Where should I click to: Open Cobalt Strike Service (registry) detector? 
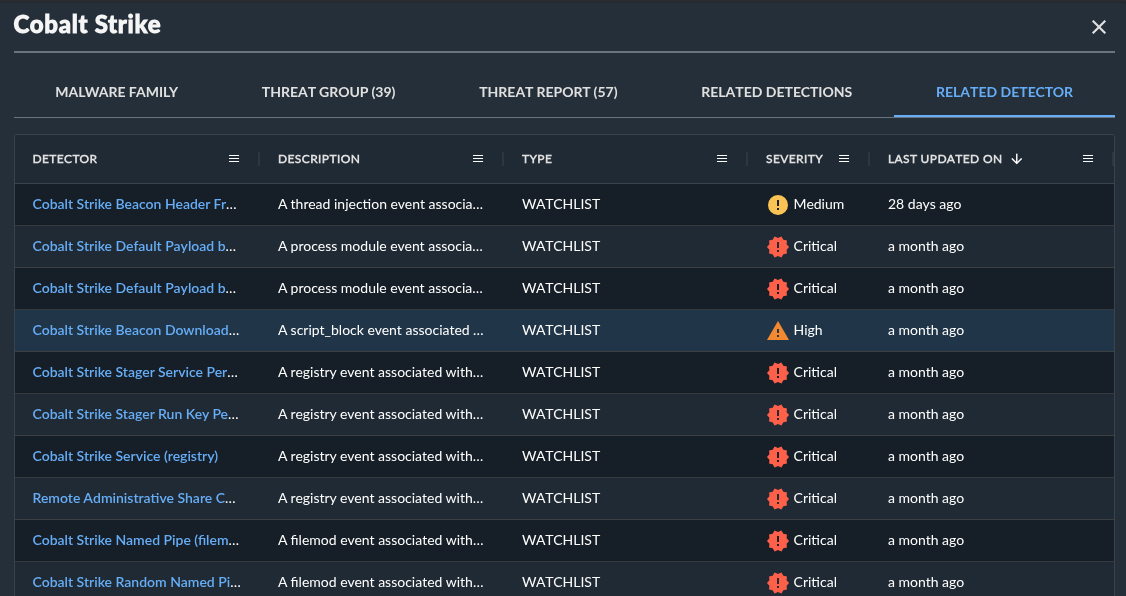tap(125, 456)
